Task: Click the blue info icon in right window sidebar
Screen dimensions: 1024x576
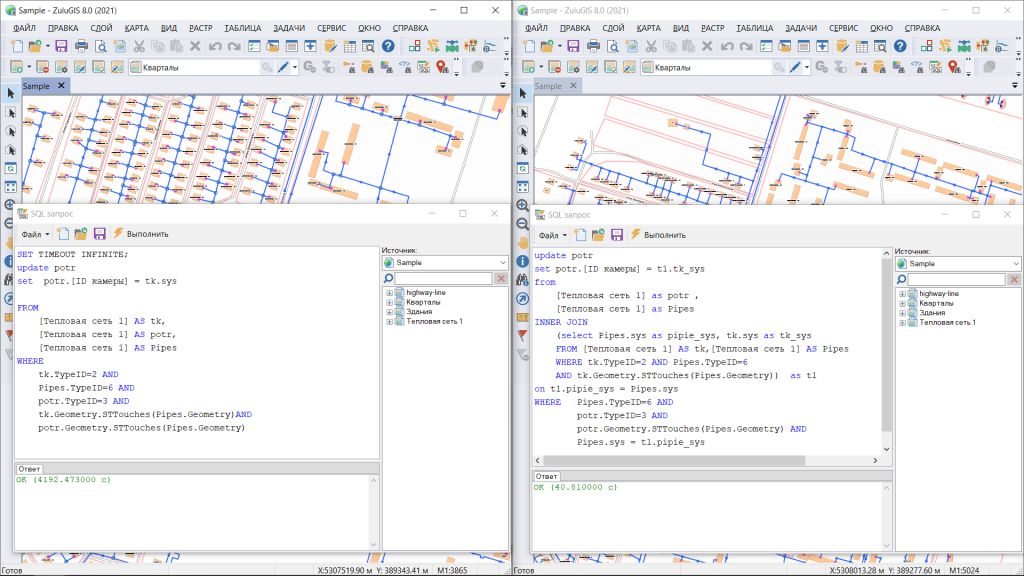Action: click(x=523, y=261)
